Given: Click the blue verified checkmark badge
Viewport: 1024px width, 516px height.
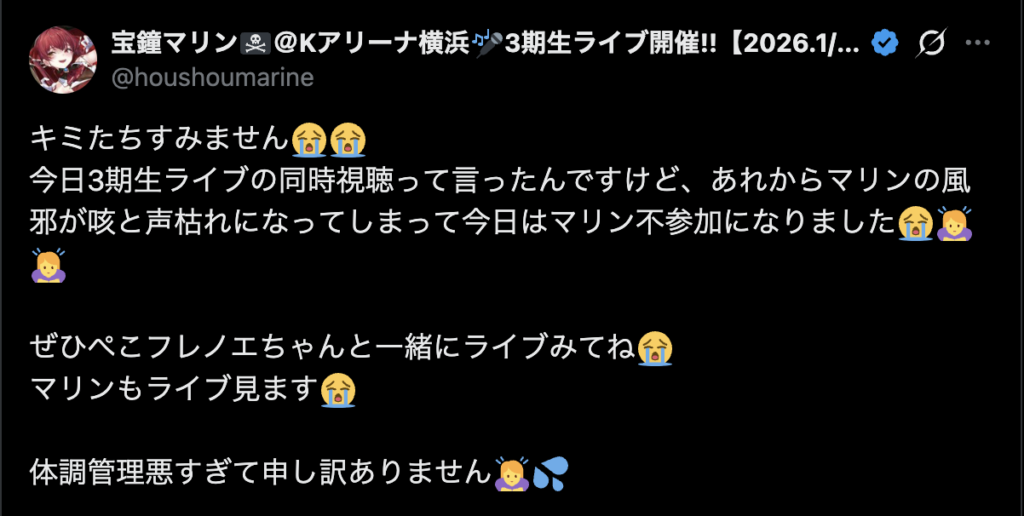Looking at the screenshot, I should 886,44.
